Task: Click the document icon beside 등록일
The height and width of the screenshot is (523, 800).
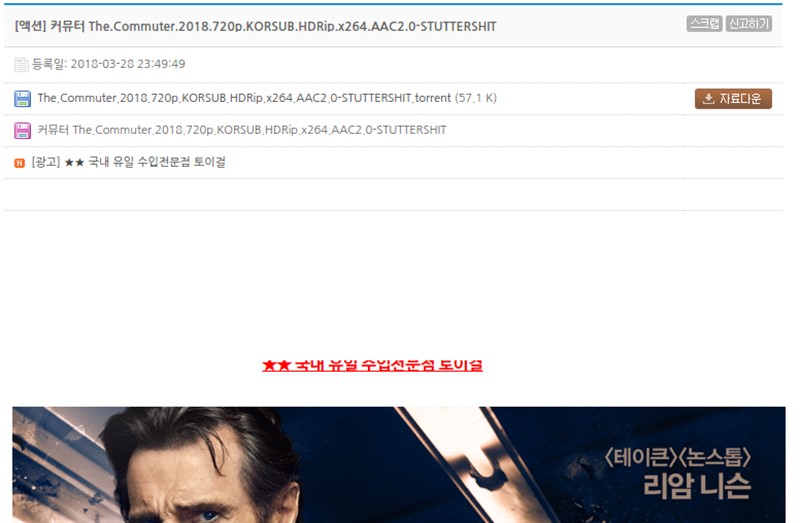Action: tap(21, 64)
